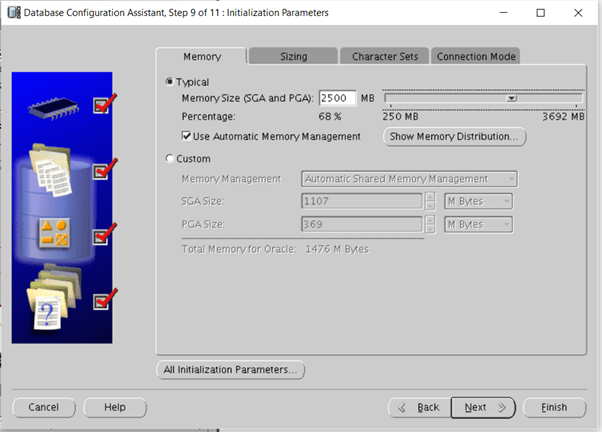Click the memory size slider handle
The image size is (602, 432).
point(511,99)
